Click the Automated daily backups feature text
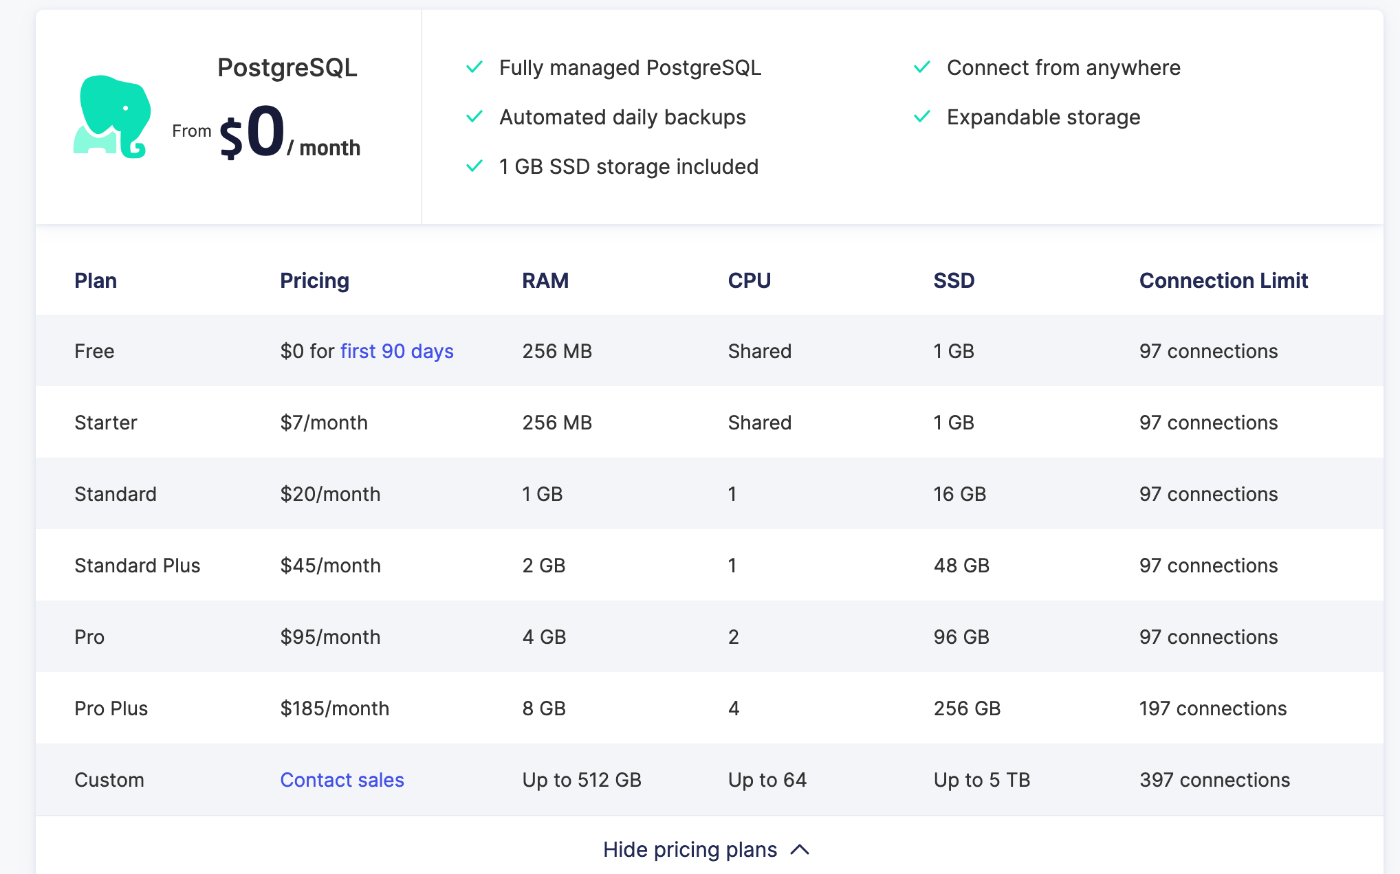 622,117
